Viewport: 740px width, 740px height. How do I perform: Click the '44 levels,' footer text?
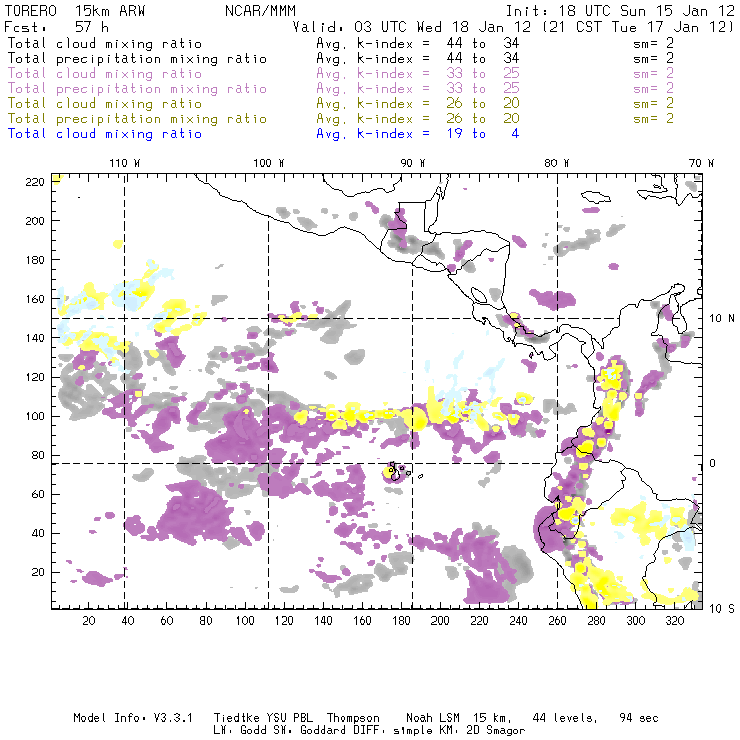pos(565,718)
